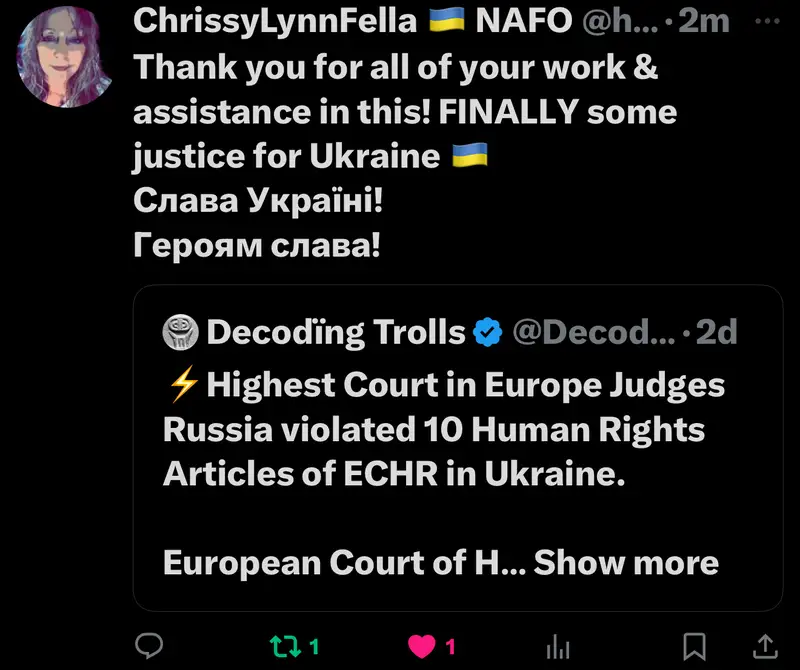Click the 2m post timestamp

coord(704,21)
